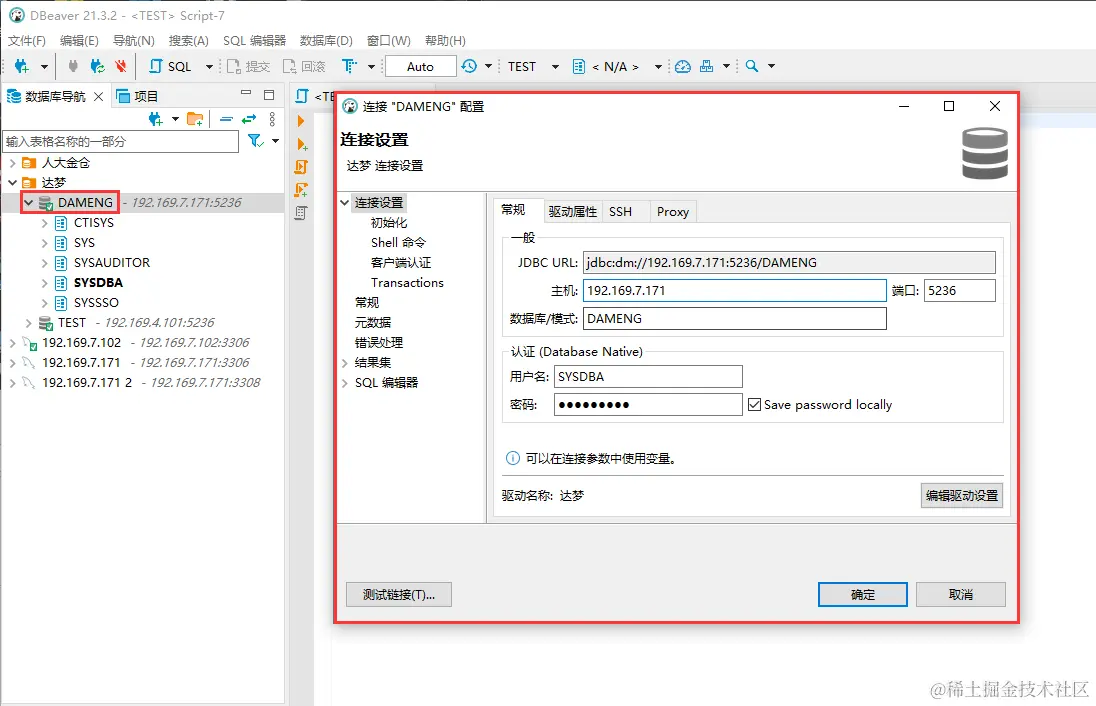Open the 编辑(E) menu
The image size is (1096, 706).
tap(79, 41)
